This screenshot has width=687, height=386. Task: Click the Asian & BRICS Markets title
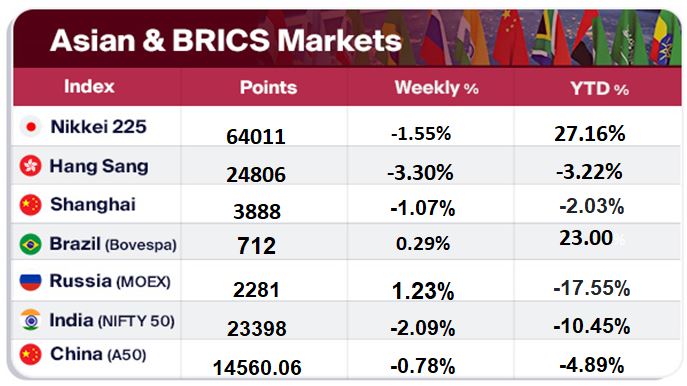pyautogui.click(x=226, y=40)
